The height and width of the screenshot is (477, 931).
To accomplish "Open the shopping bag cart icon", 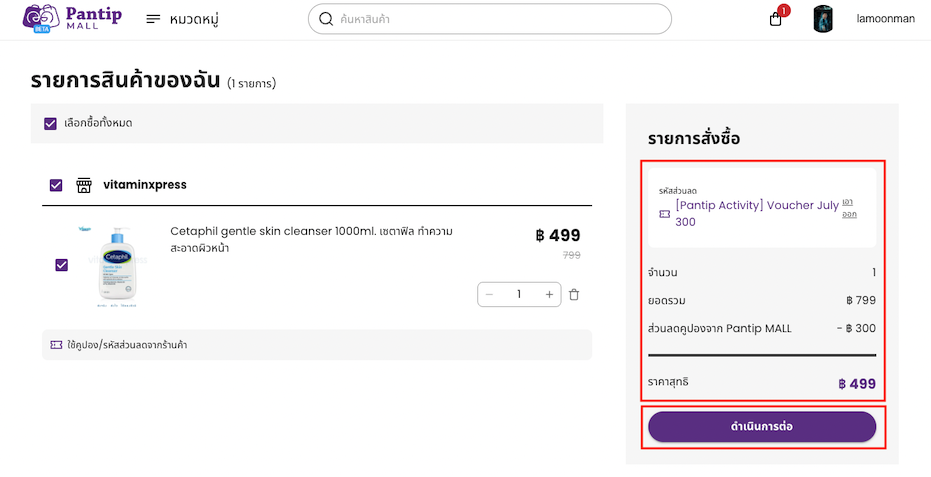I will coord(775,20).
